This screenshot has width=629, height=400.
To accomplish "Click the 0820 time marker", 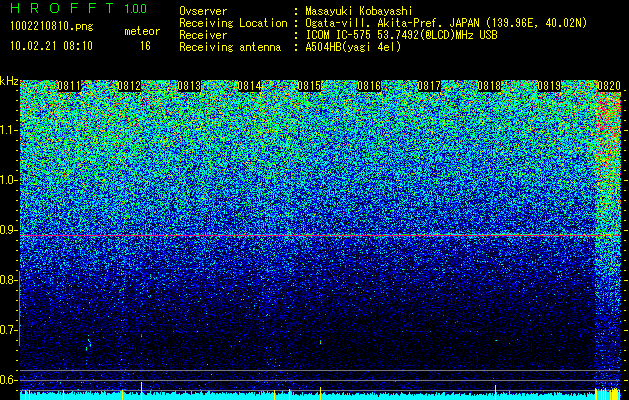I will click(609, 86).
